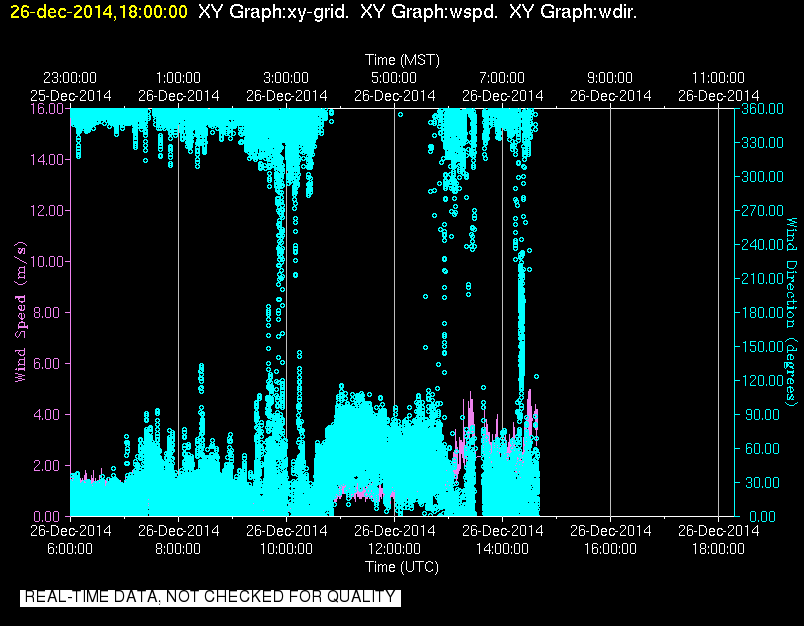Click the "180.00" wind direction value
804x626 pixels.
pyautogui.click(x=762, y=313)
